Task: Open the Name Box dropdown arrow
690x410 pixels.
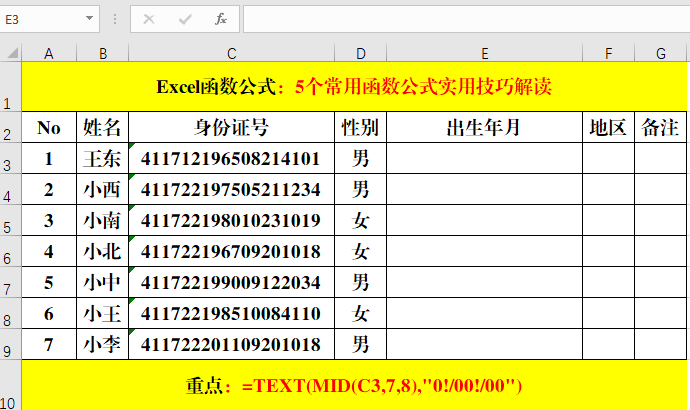Action: tap(89, 18)
